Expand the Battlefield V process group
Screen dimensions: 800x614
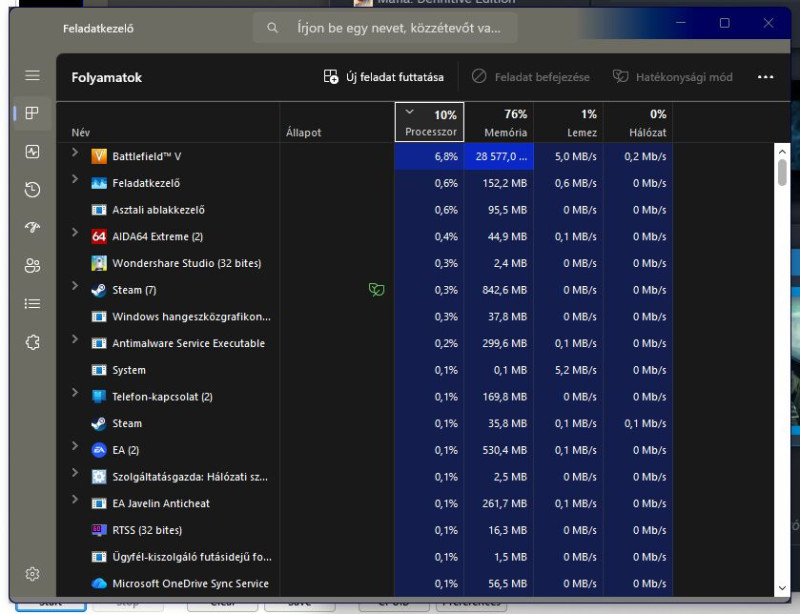coord(75,152)
